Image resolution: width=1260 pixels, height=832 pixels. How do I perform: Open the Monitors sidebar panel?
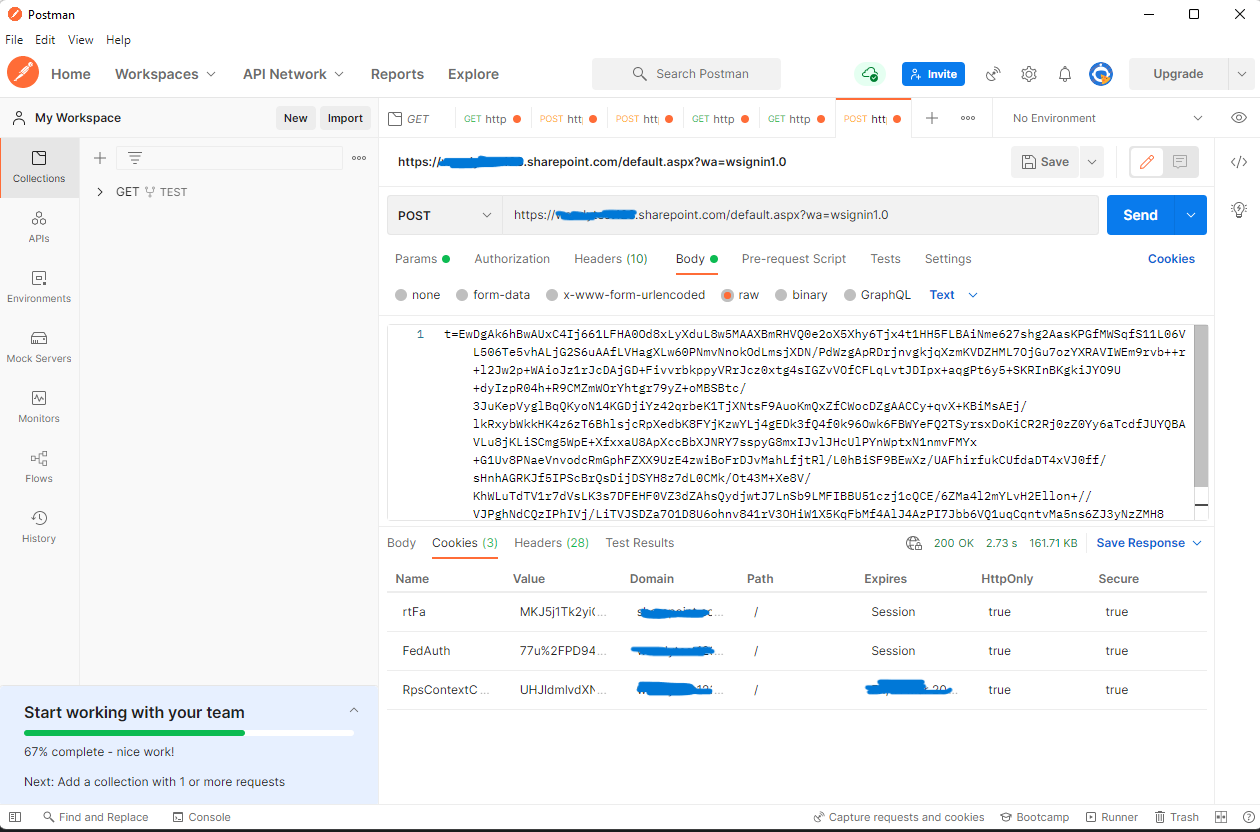pyautogui.click(x=39, y=407)
